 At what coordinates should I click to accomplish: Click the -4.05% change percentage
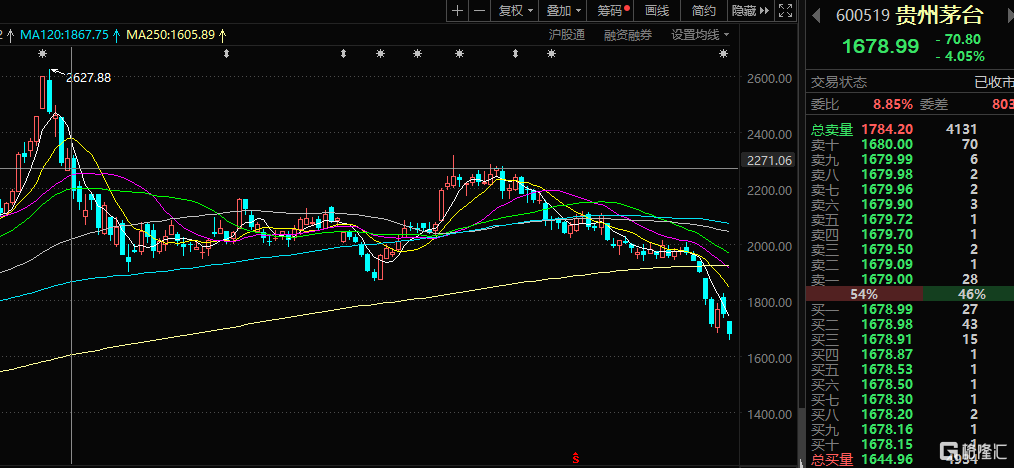[x=960, y=56]
